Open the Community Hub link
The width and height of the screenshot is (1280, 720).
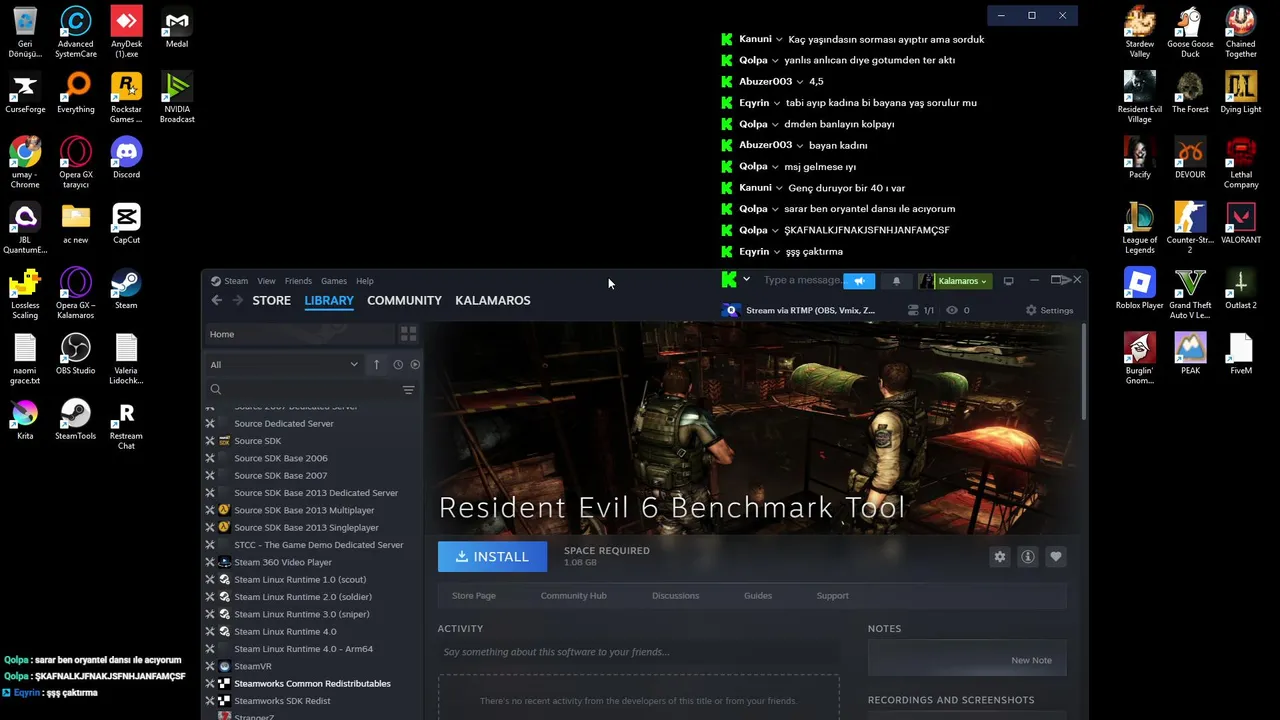pos(573,596)
